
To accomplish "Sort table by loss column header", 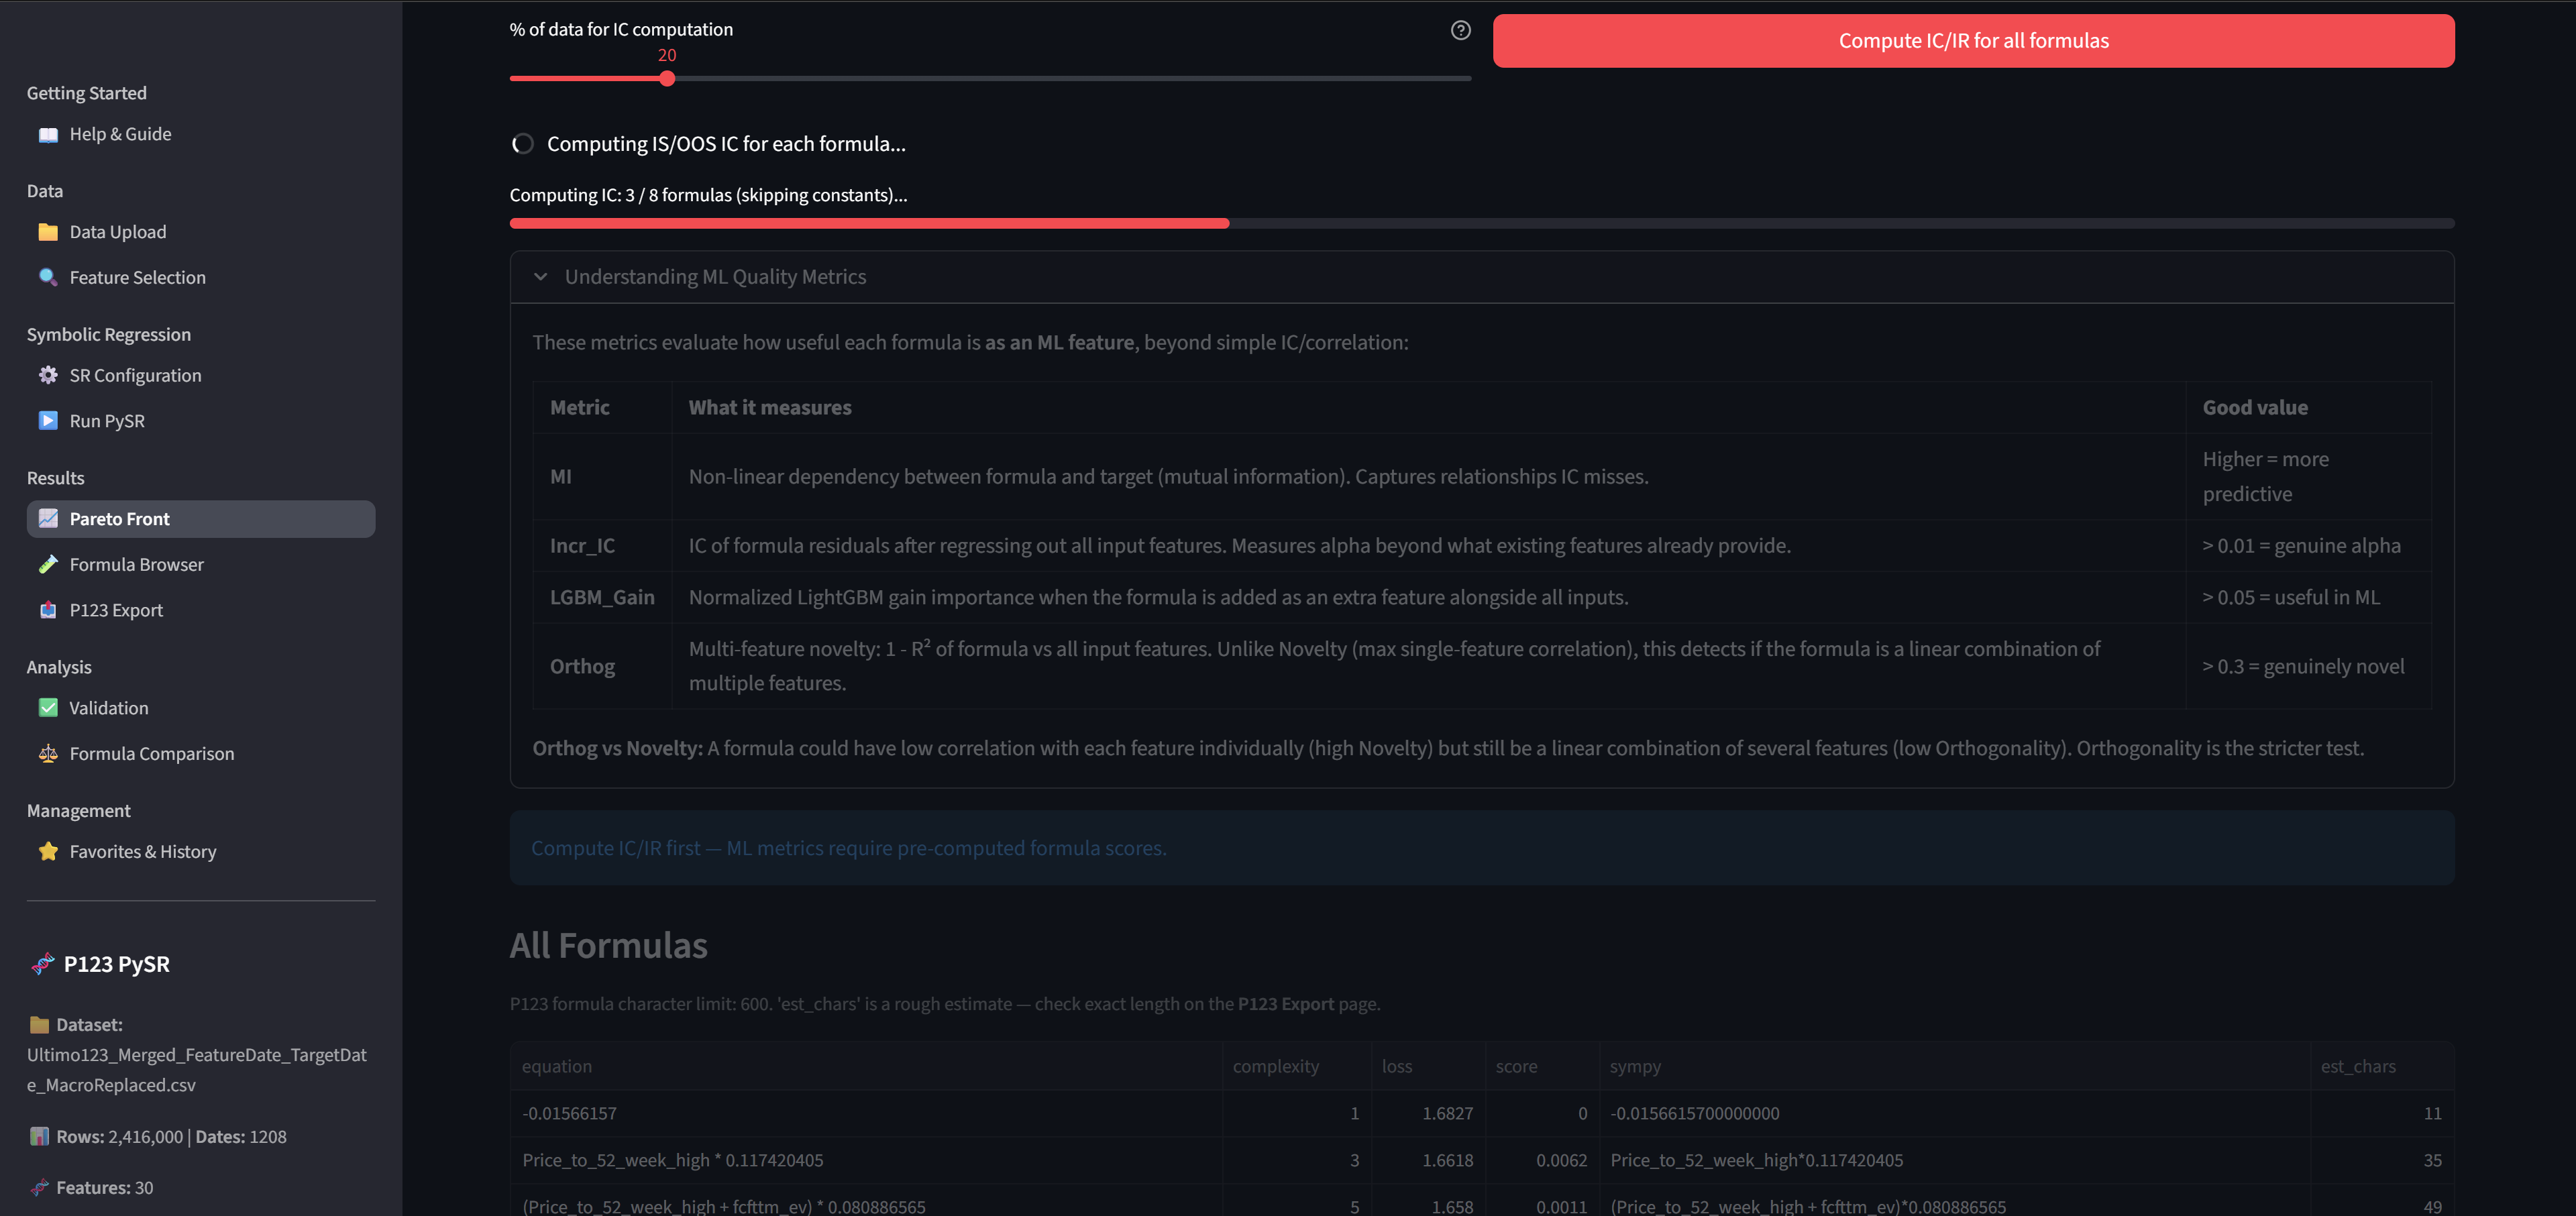I will coord(1397,1067).
